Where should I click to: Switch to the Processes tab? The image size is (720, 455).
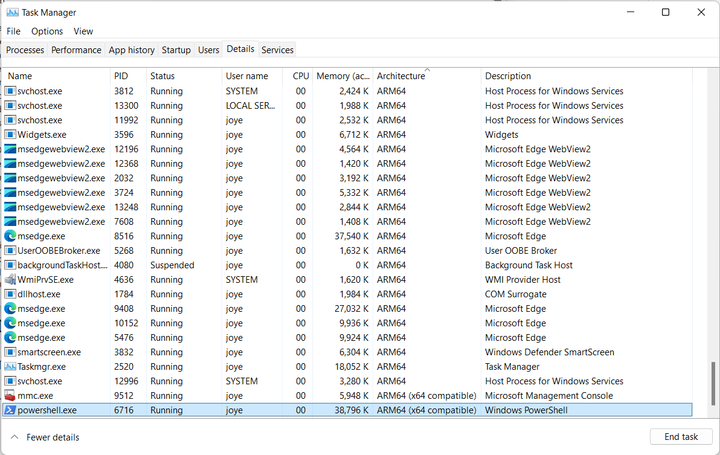click(25, 50)
